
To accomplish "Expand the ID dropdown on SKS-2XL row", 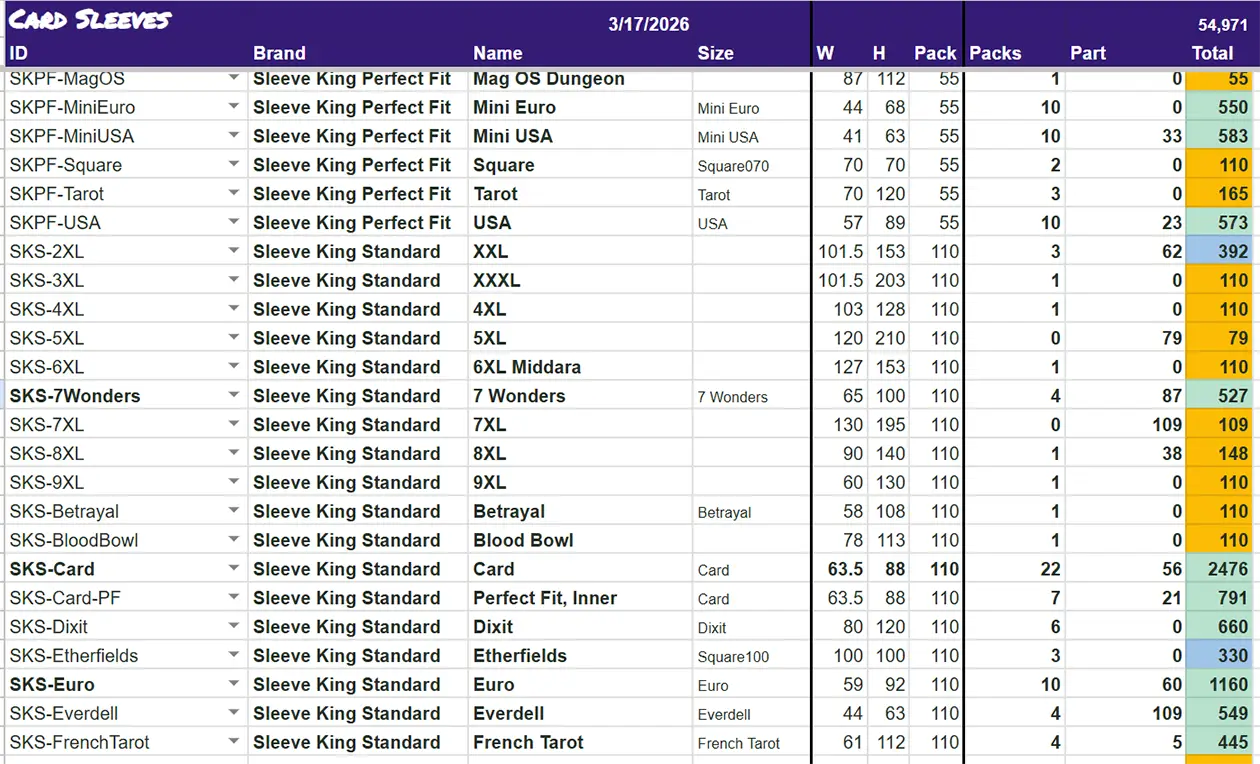I will 234,251.
